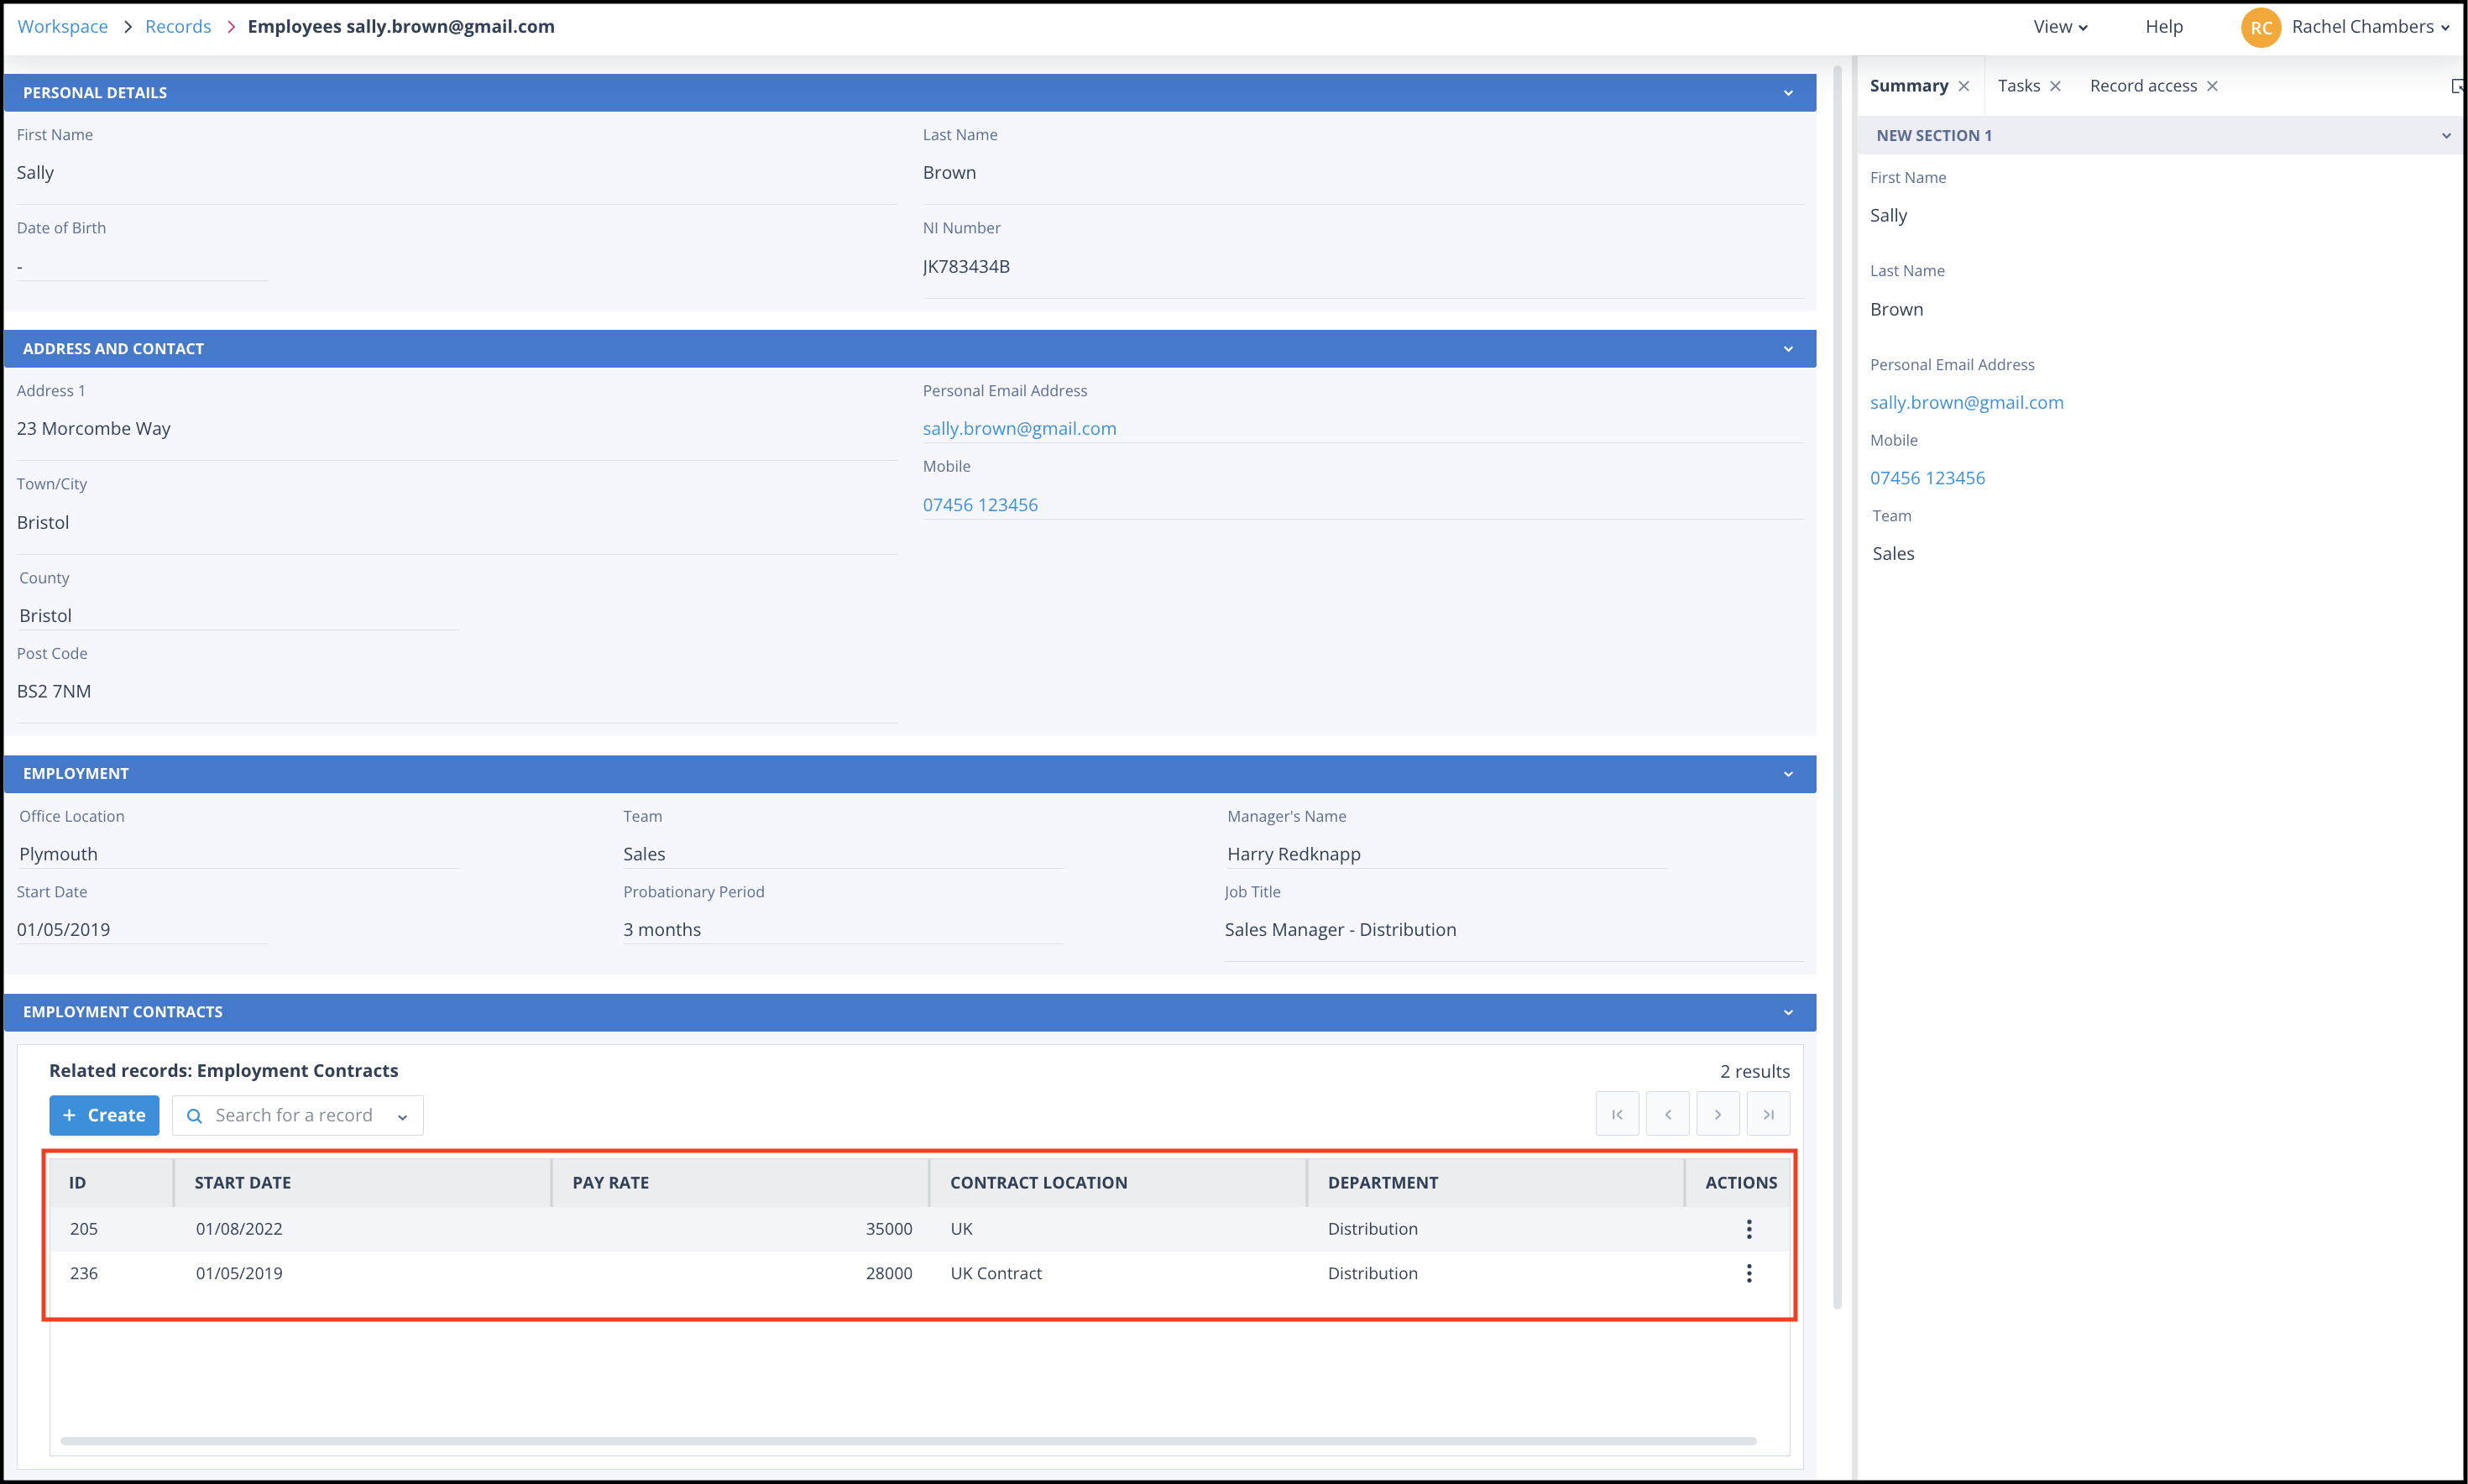Switch to the Summary tab
The image size is (2468, 1484).
pyautogui.click(x=1908, y=86)
